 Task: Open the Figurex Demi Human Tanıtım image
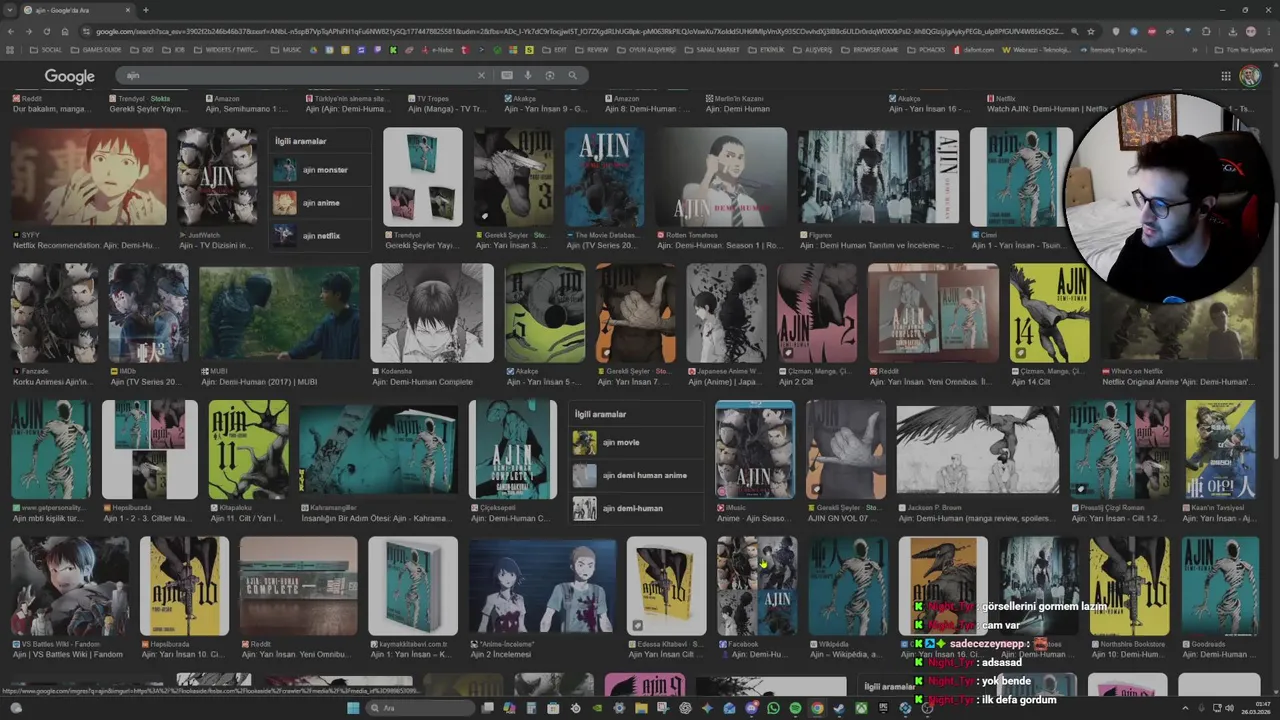pos(878,177)
